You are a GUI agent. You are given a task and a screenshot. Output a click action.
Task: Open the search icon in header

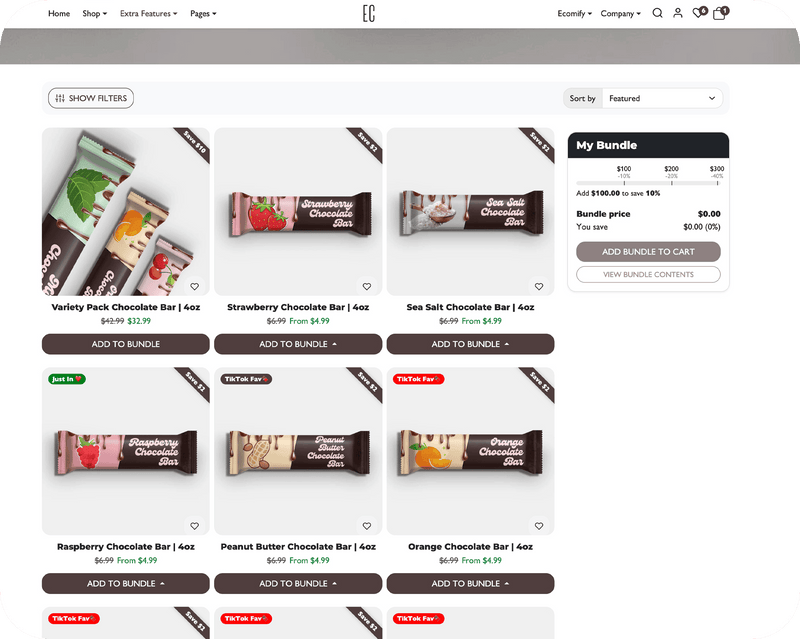(x=657, y=14)
